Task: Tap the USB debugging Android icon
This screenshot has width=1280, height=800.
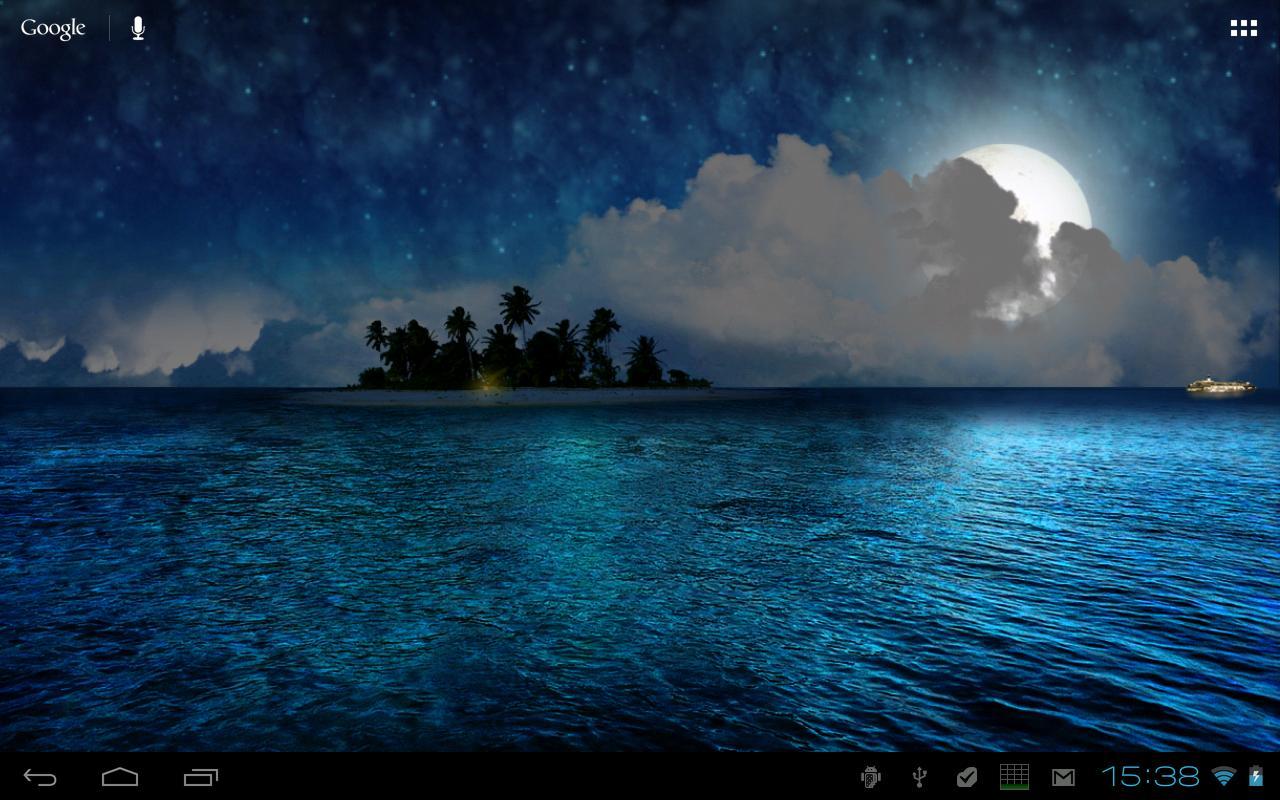Action: tap(870, 776)
